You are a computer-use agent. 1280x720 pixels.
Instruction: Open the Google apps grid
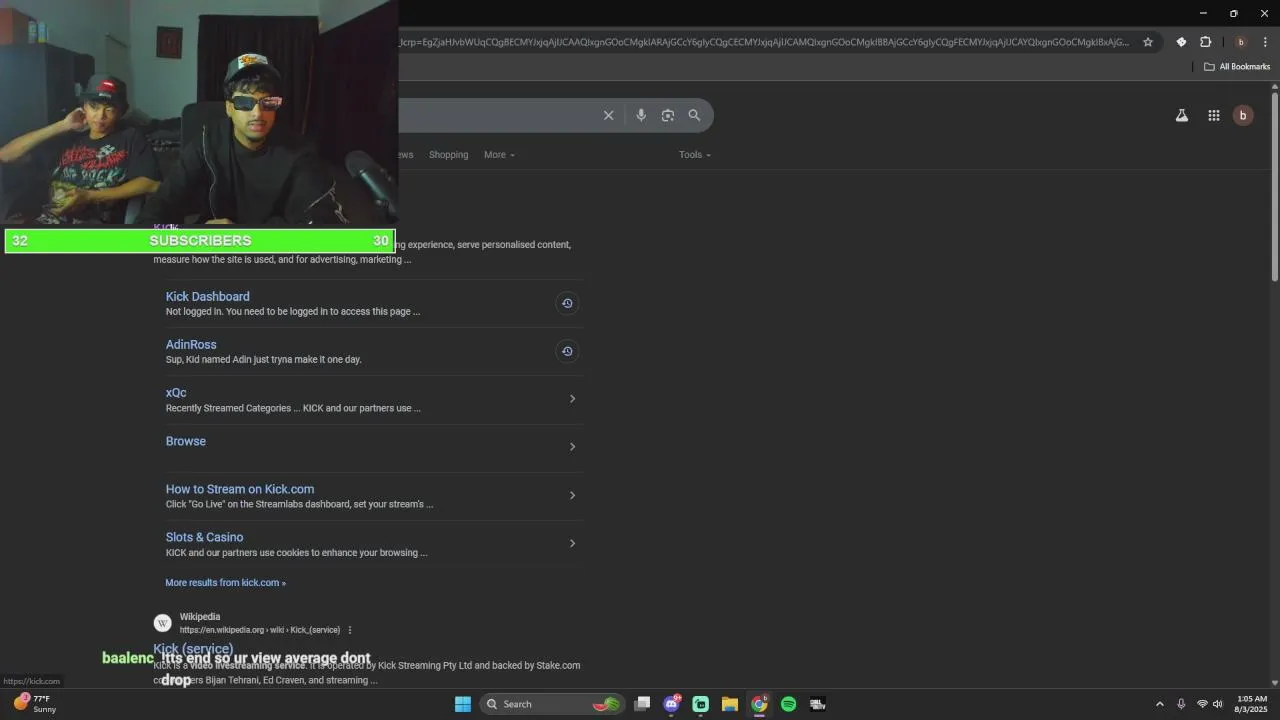pos(1214,116)
